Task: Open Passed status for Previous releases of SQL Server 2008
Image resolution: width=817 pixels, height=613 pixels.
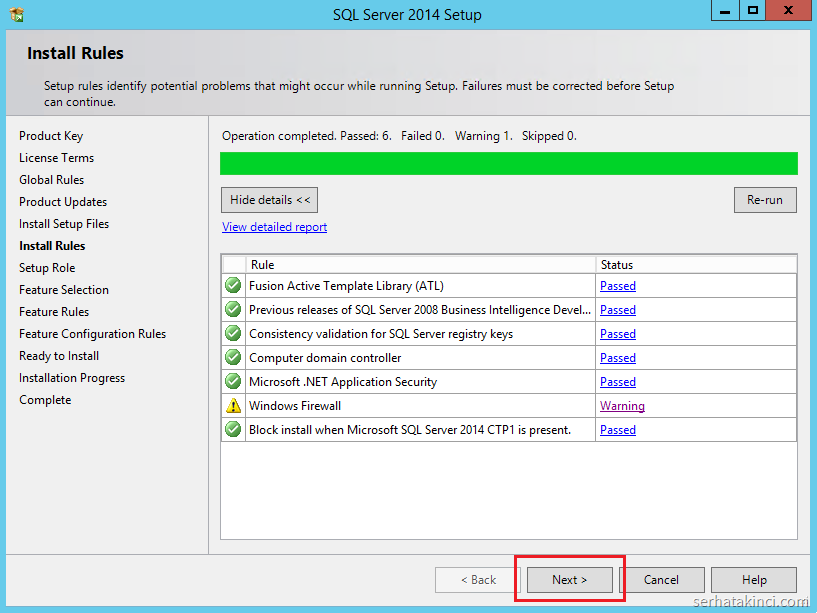Action: [x=618, y=310]
